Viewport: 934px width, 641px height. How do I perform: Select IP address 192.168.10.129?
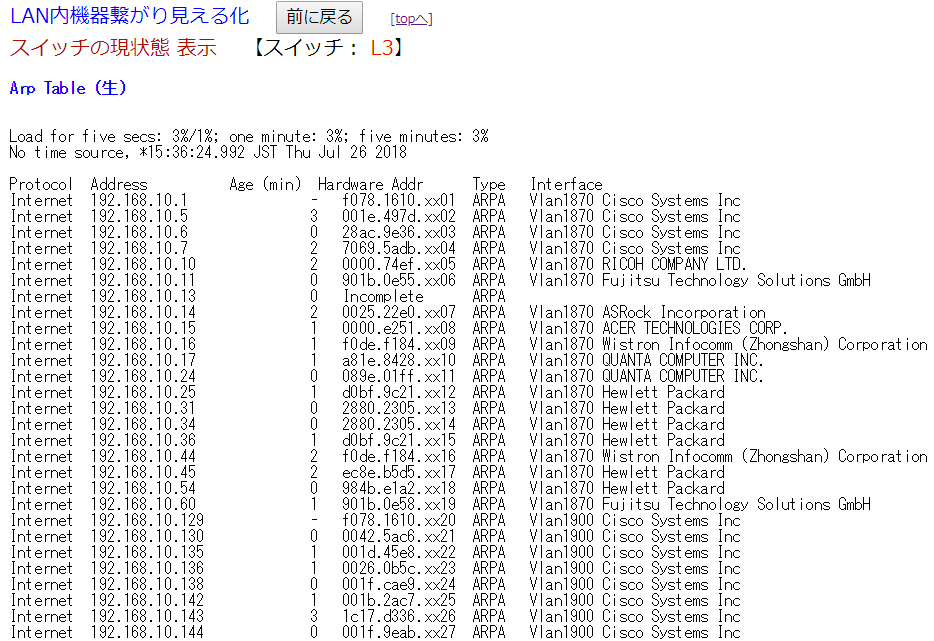coord(147,520)
